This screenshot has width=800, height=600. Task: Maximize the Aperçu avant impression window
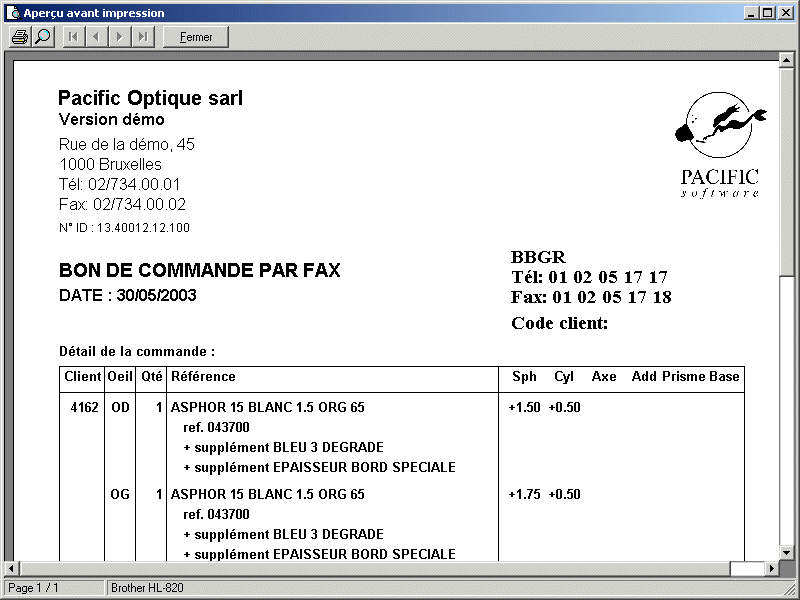(x=767, y=13)
